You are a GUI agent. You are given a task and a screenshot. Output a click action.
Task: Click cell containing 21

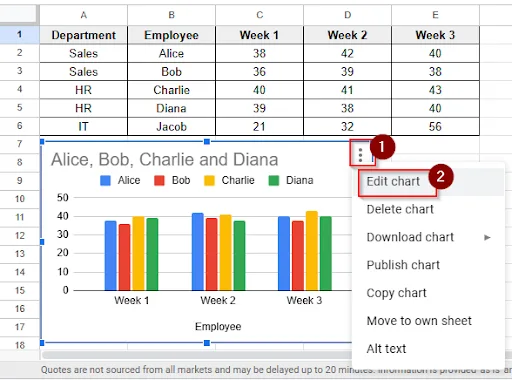tap(259, 127)
